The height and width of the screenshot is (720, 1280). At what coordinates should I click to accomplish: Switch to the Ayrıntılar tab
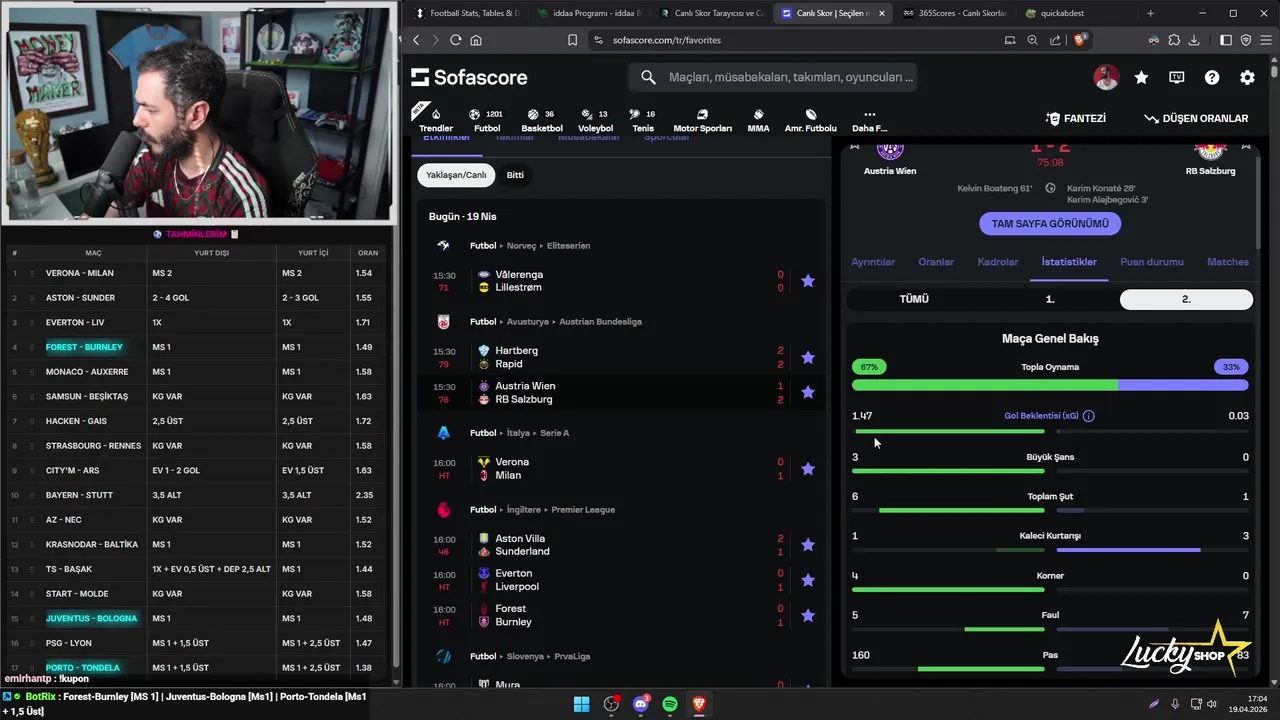click(x=873, y=262)
